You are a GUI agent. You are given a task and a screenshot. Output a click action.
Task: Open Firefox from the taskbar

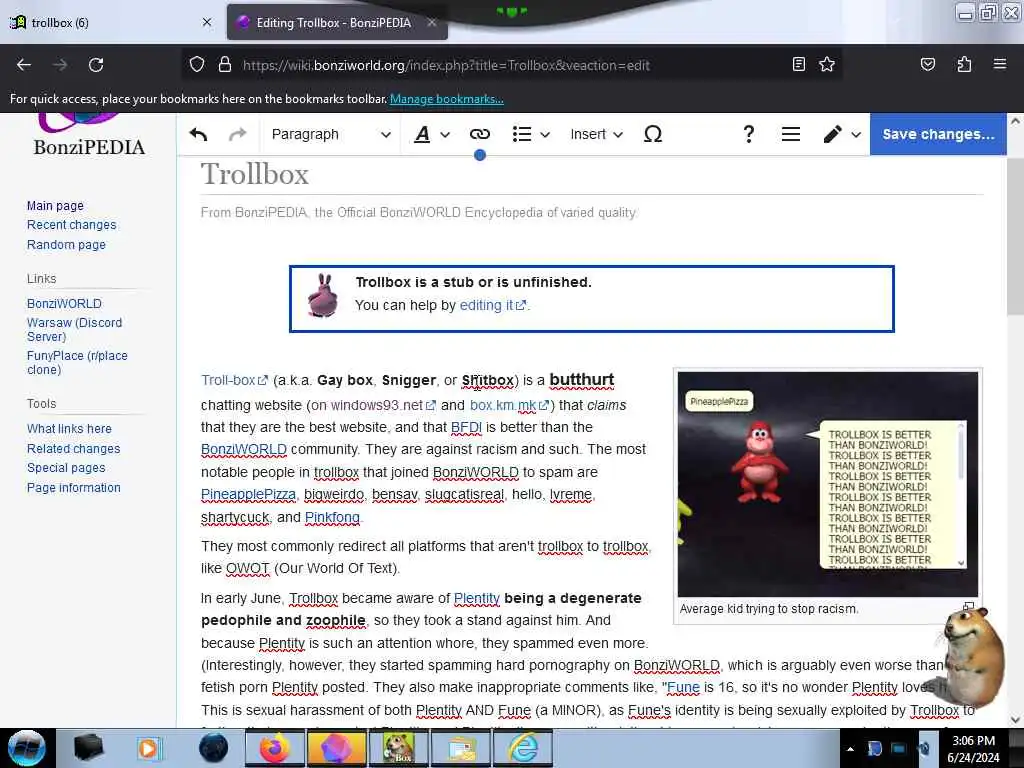[x=274, y=748]
